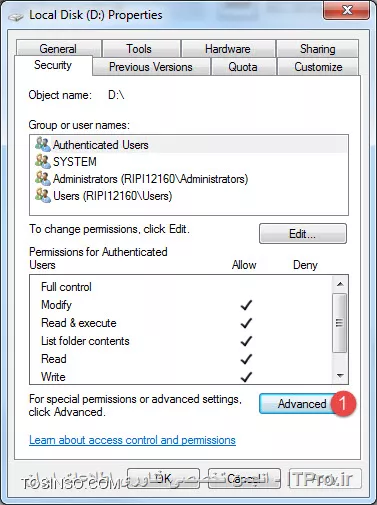Select the Security tab

point(53,65)
